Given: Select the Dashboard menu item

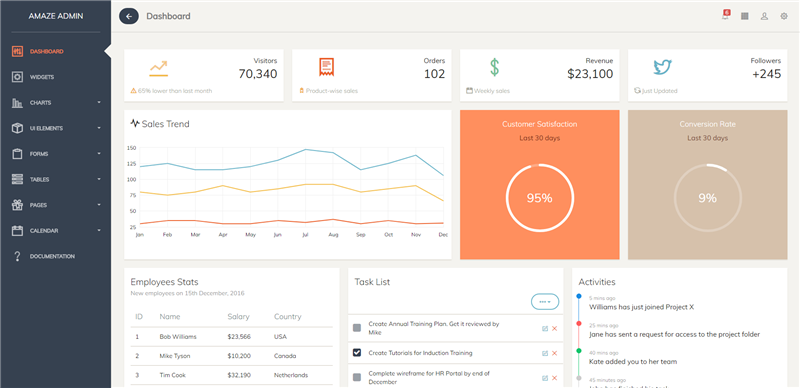Looking at the screenshot, I should click(x=56, y=52).
